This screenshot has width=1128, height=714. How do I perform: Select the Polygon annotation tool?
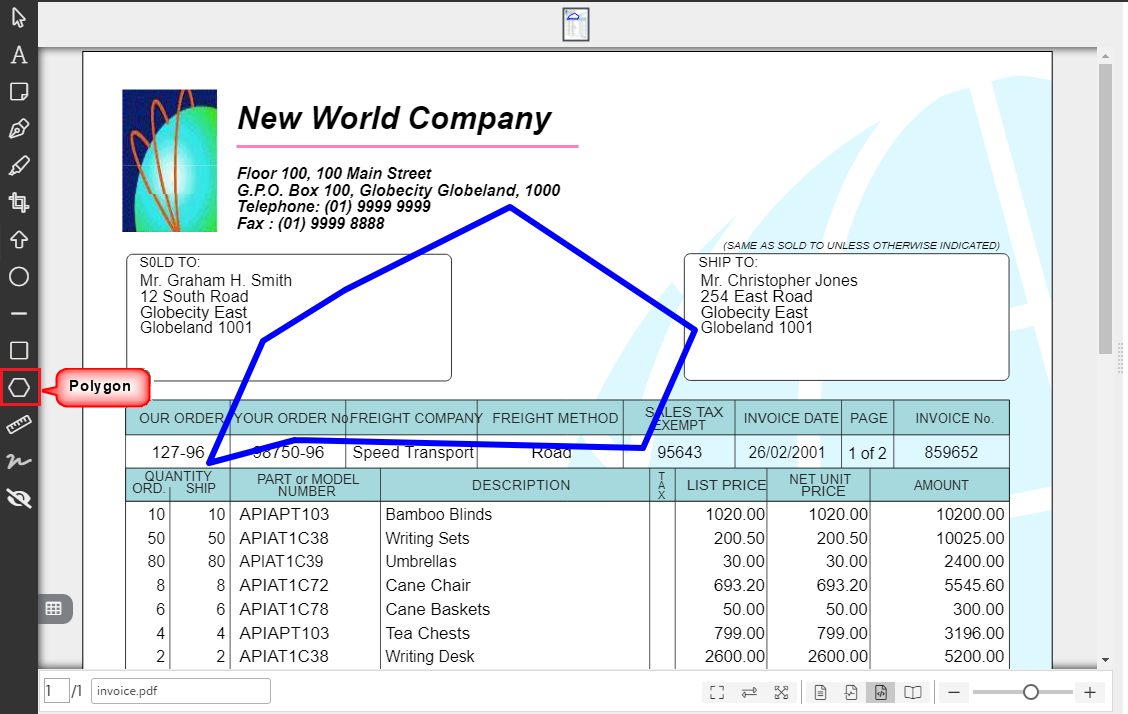[x=19, y=387]
